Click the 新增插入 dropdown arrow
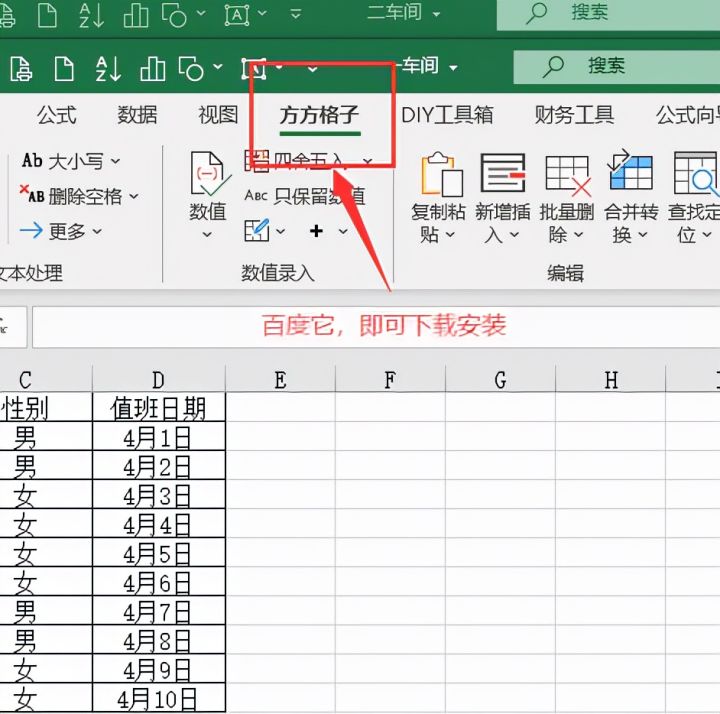The width and height of the screenshot is (720, 714). pos(514,235)
